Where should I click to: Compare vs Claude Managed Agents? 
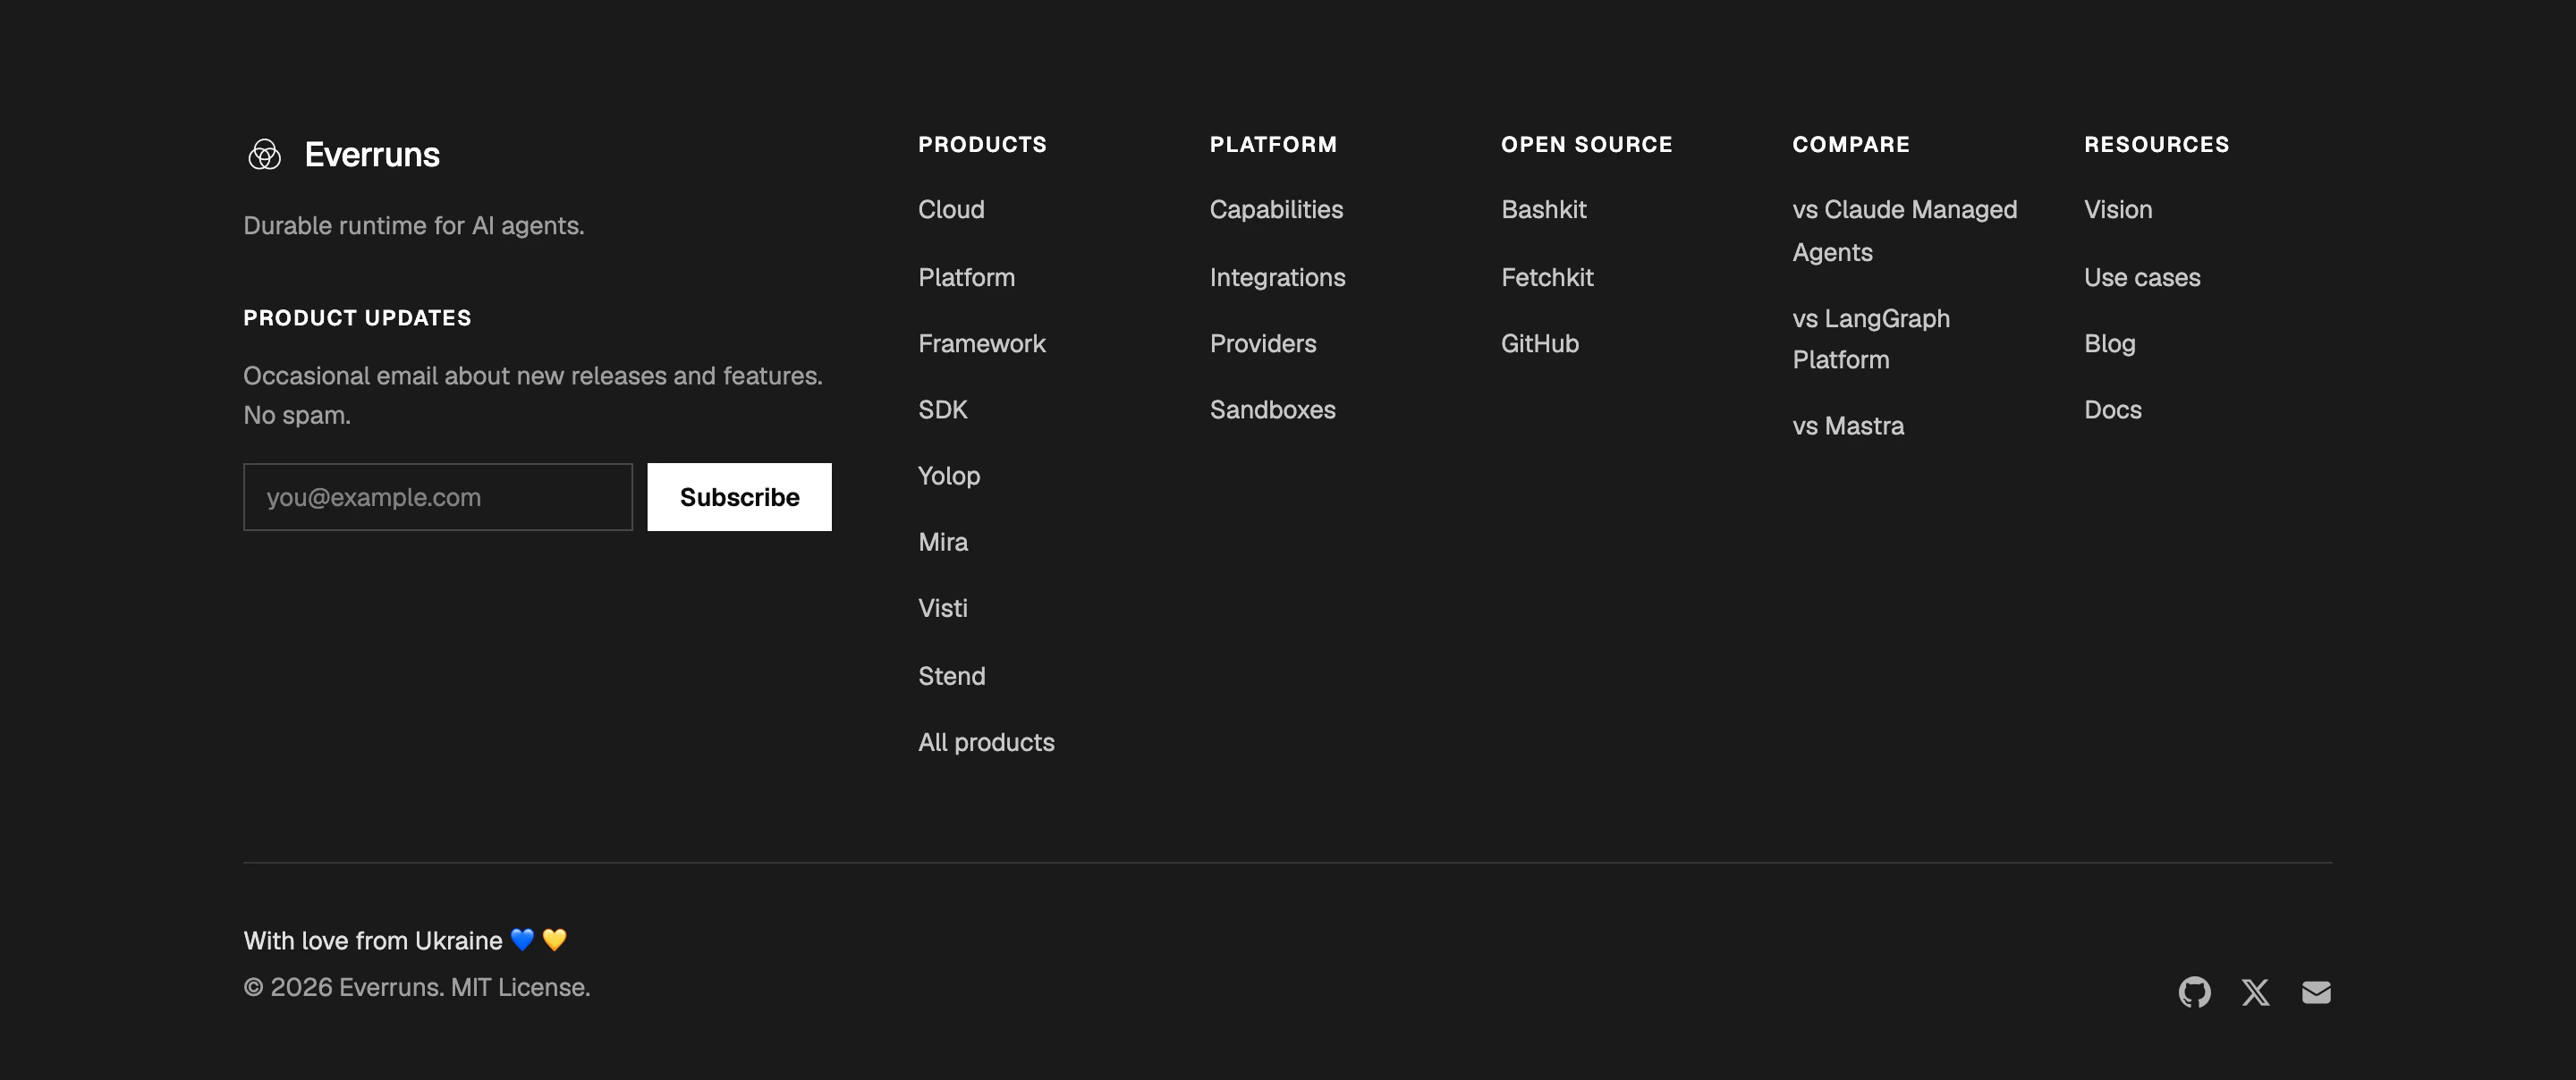point(1904,231)
